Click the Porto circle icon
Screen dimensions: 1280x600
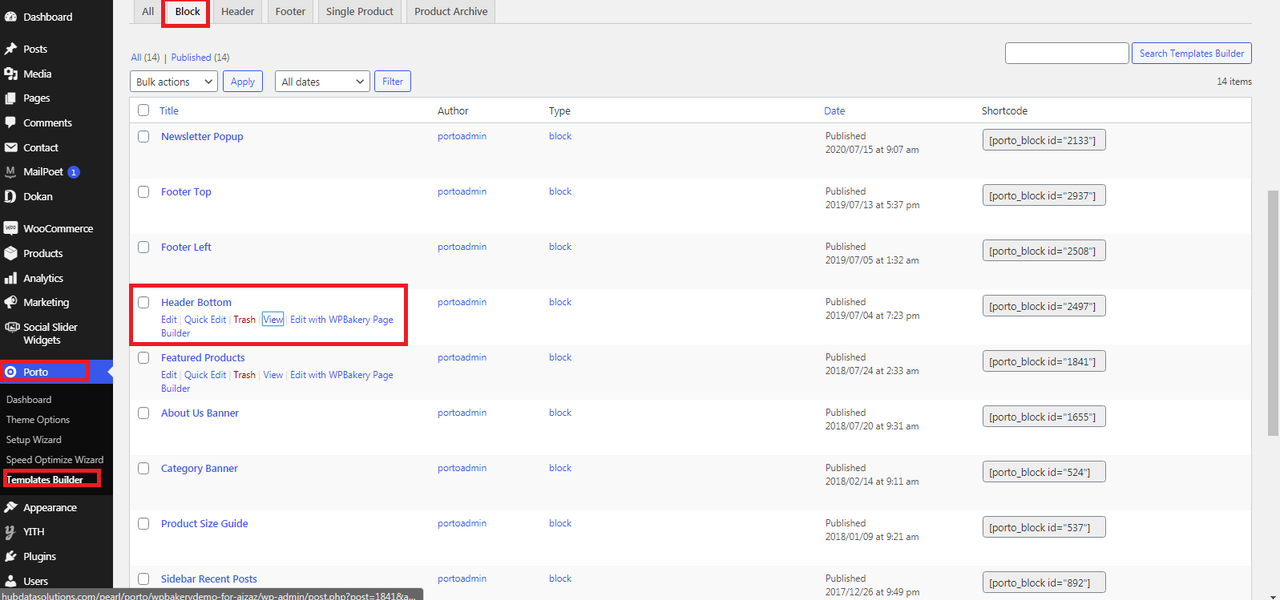[11, 372]
